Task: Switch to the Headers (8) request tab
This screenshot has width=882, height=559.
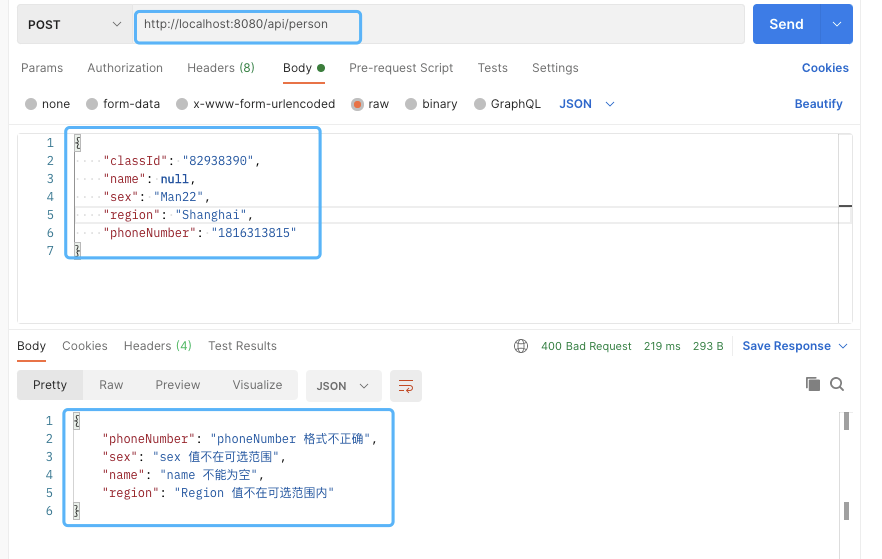Action: 220,68
